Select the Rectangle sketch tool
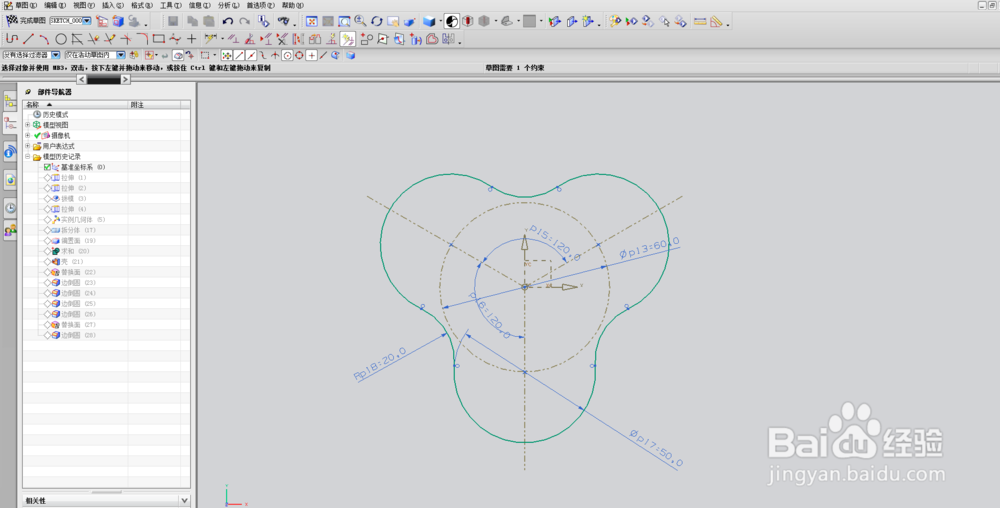Viewport: 1000px width, 508px height. pos(159,39)
